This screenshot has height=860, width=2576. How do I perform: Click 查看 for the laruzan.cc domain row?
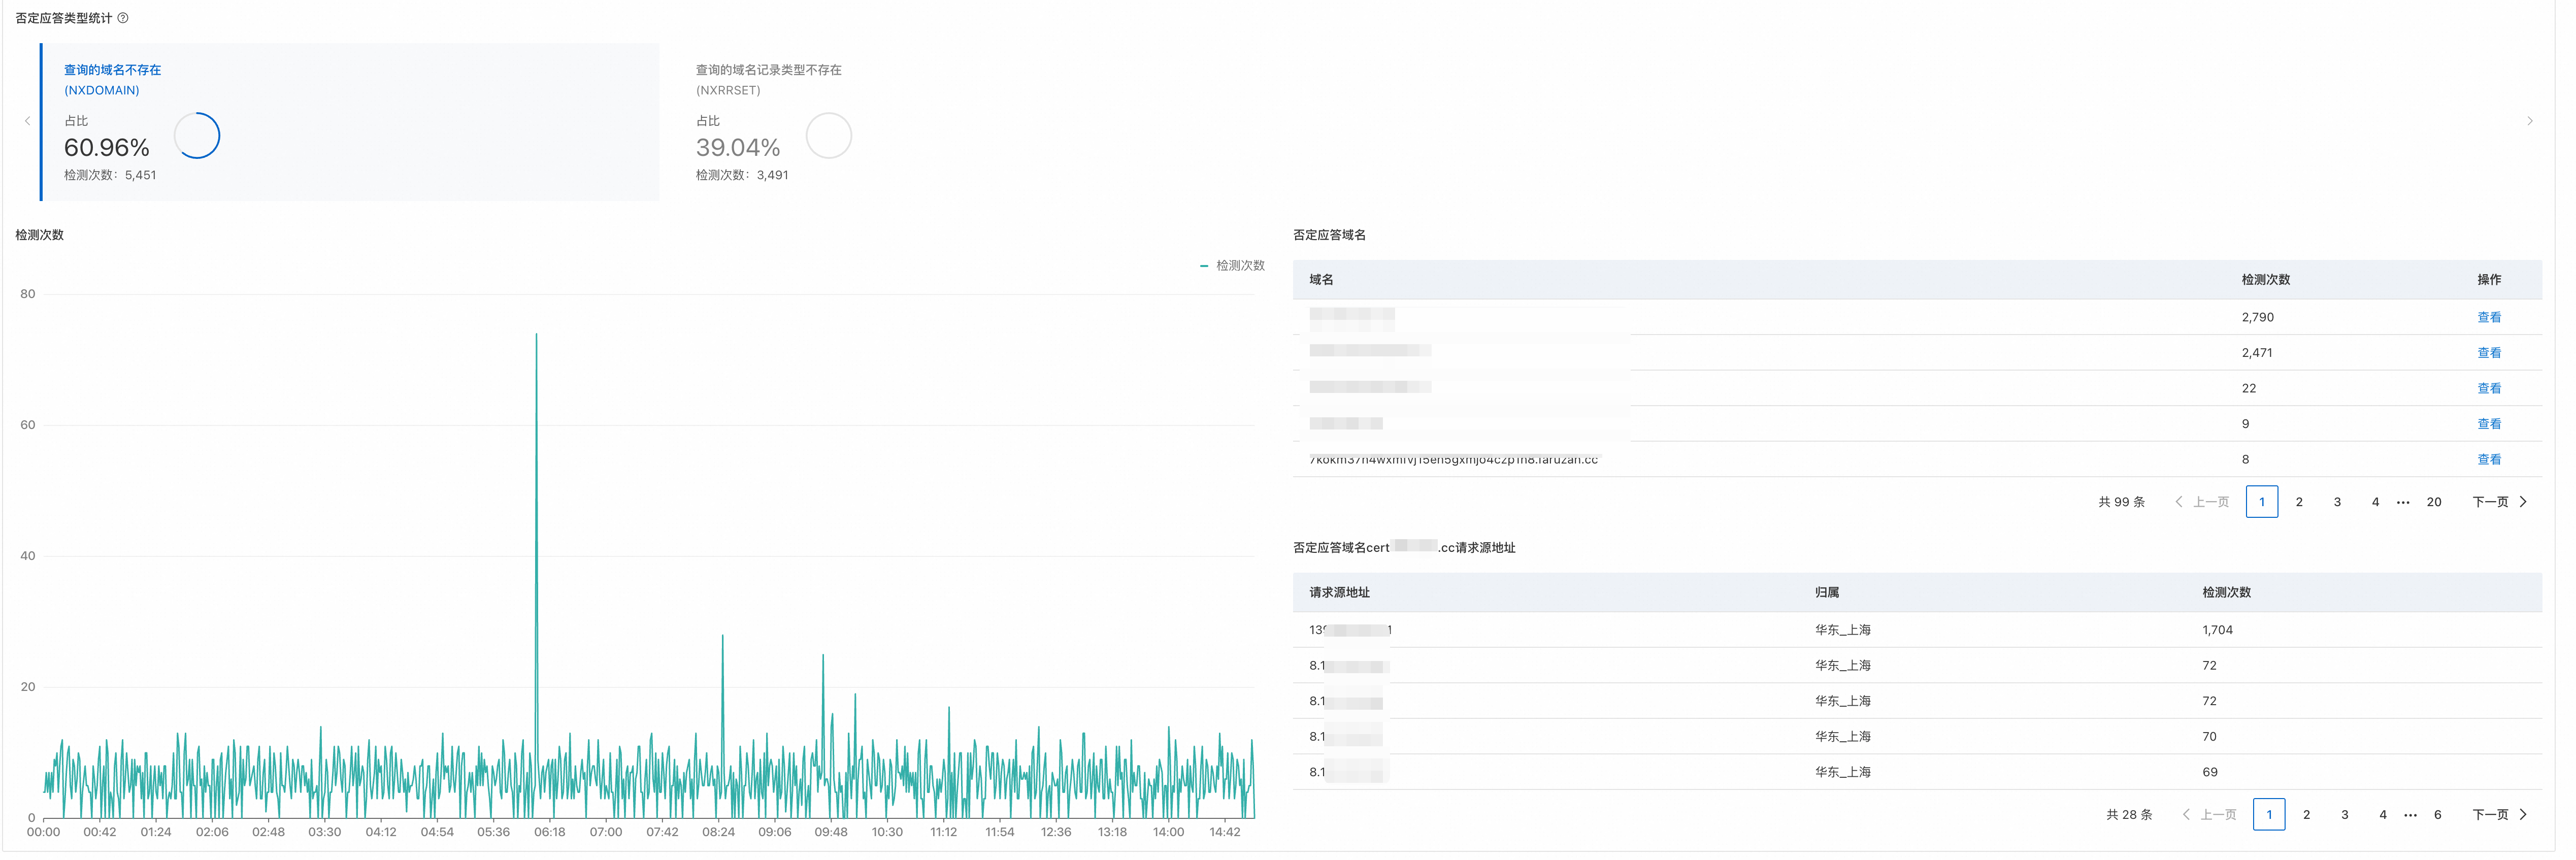(x=2488, y=460)
